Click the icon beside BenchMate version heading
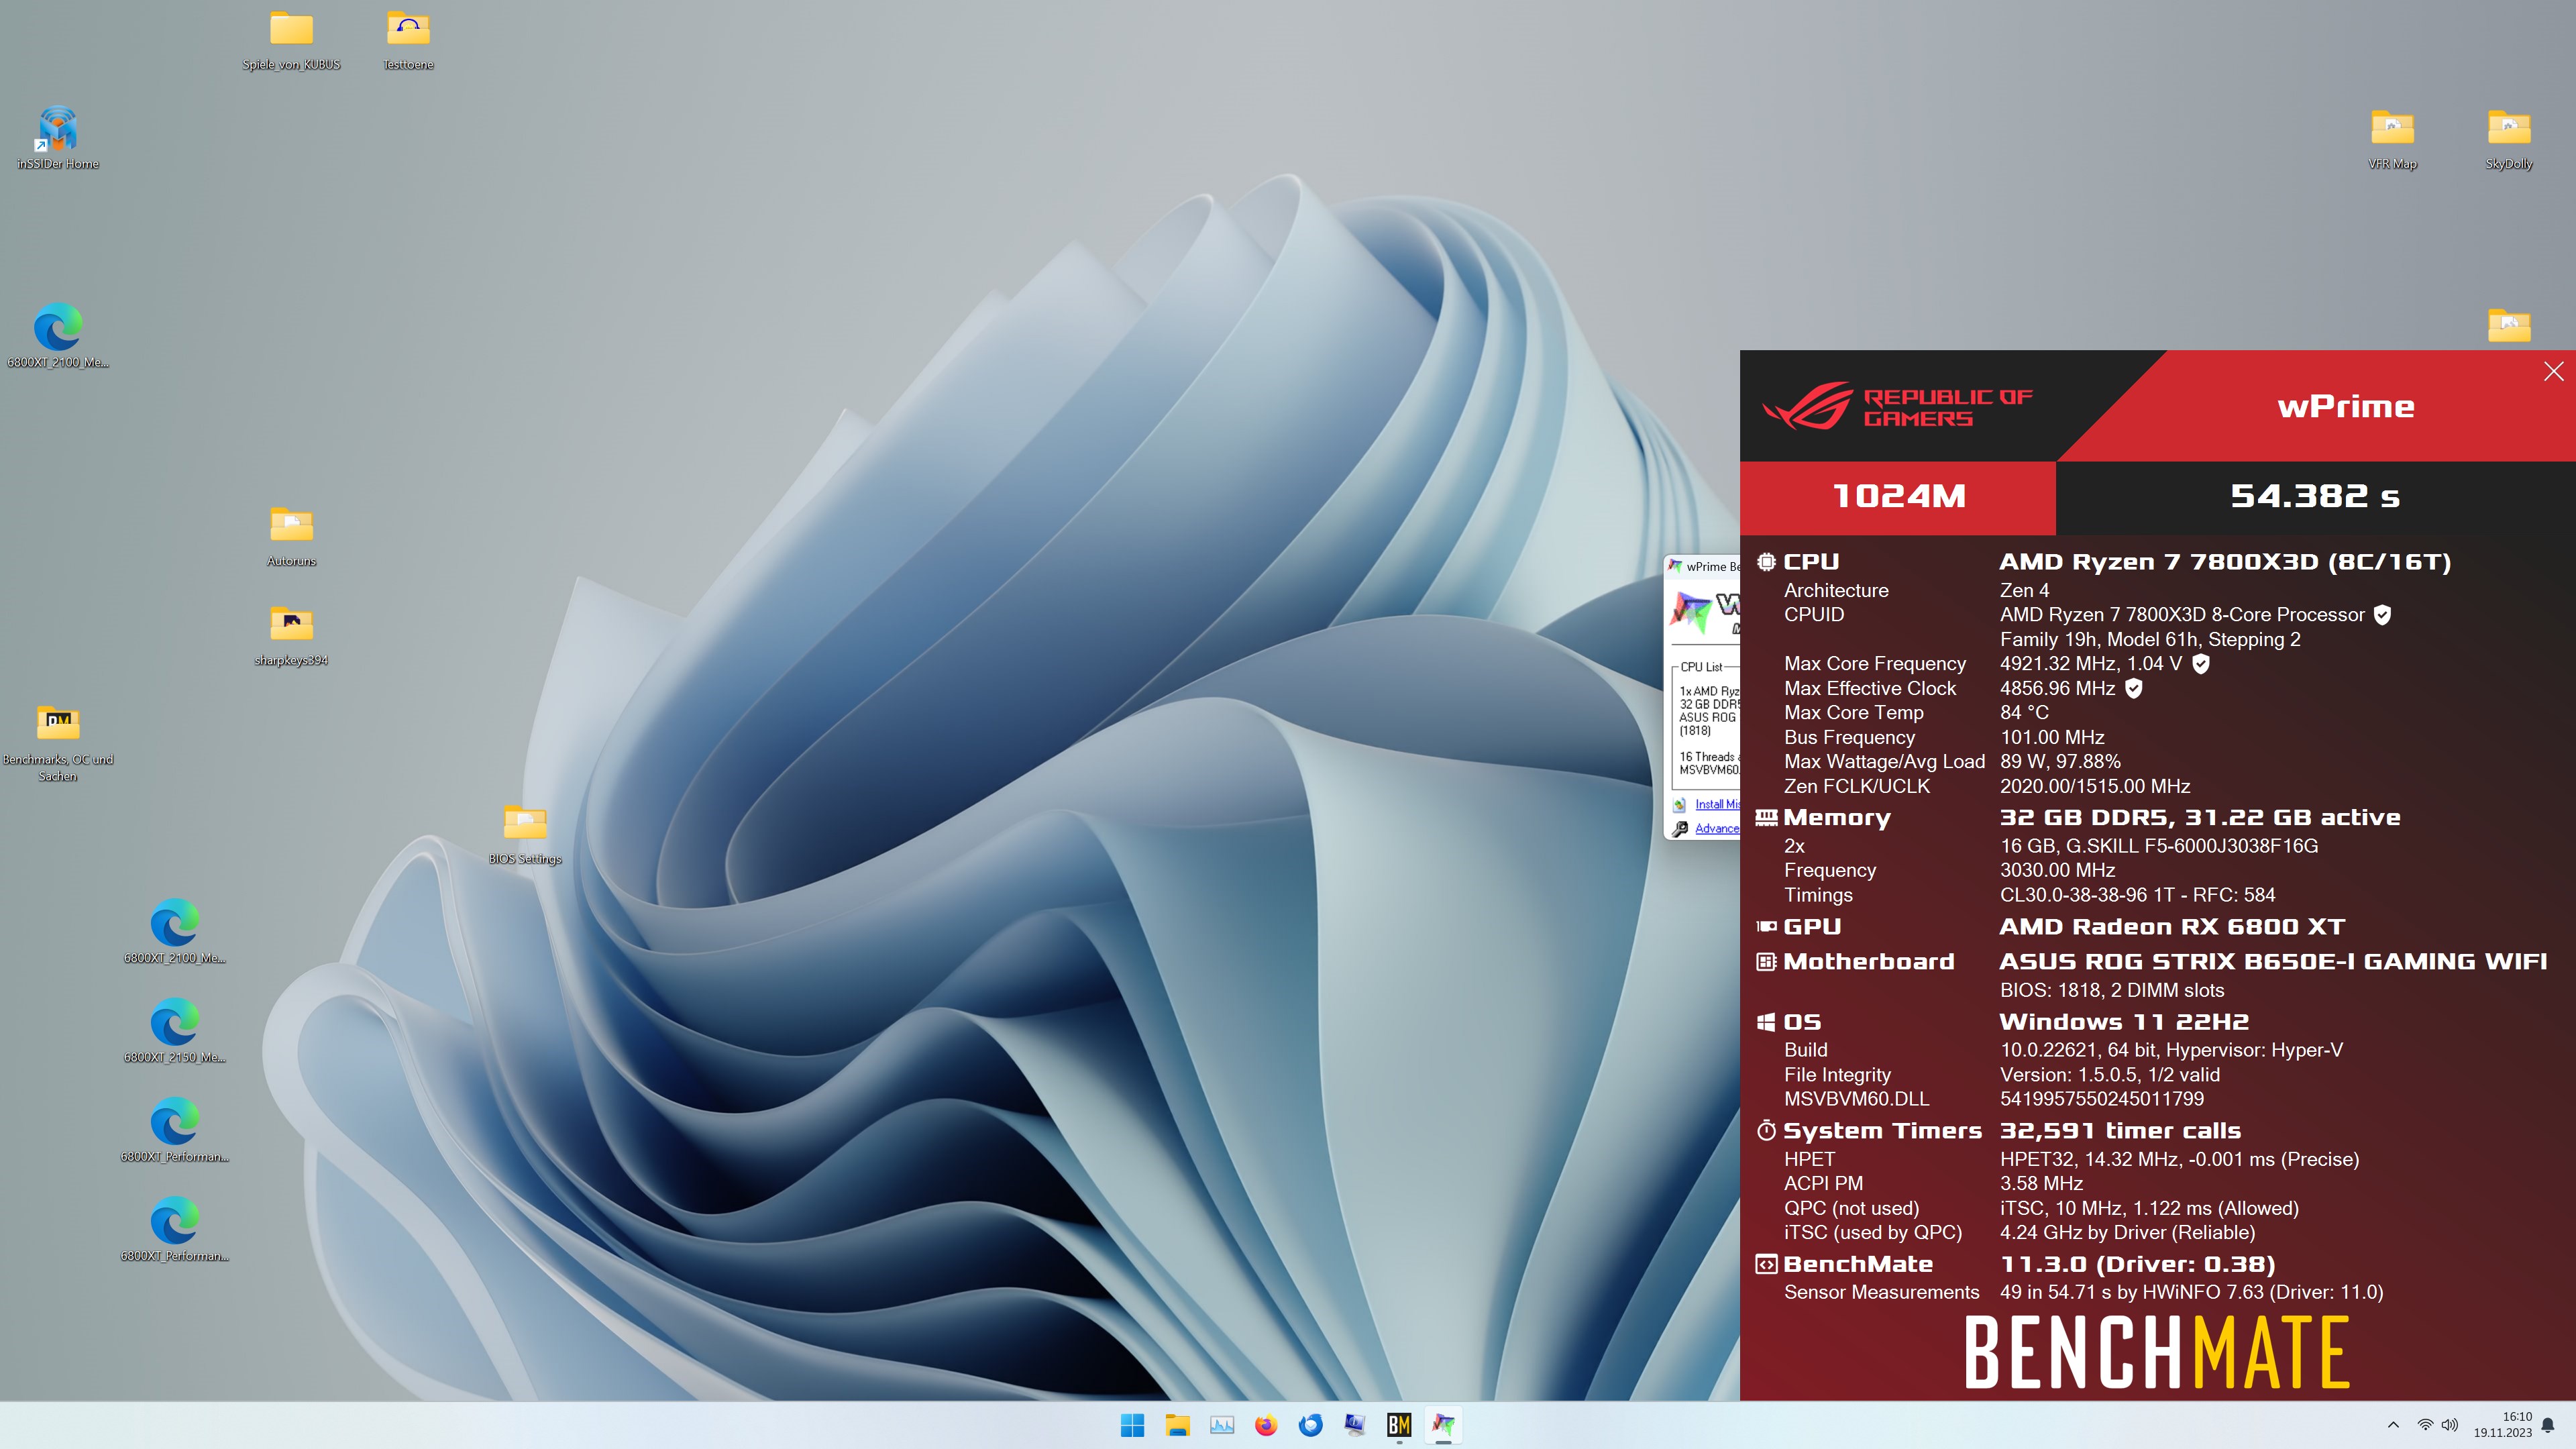This screenshot has height=1449, width=2576. [x=1766, y=1265]
